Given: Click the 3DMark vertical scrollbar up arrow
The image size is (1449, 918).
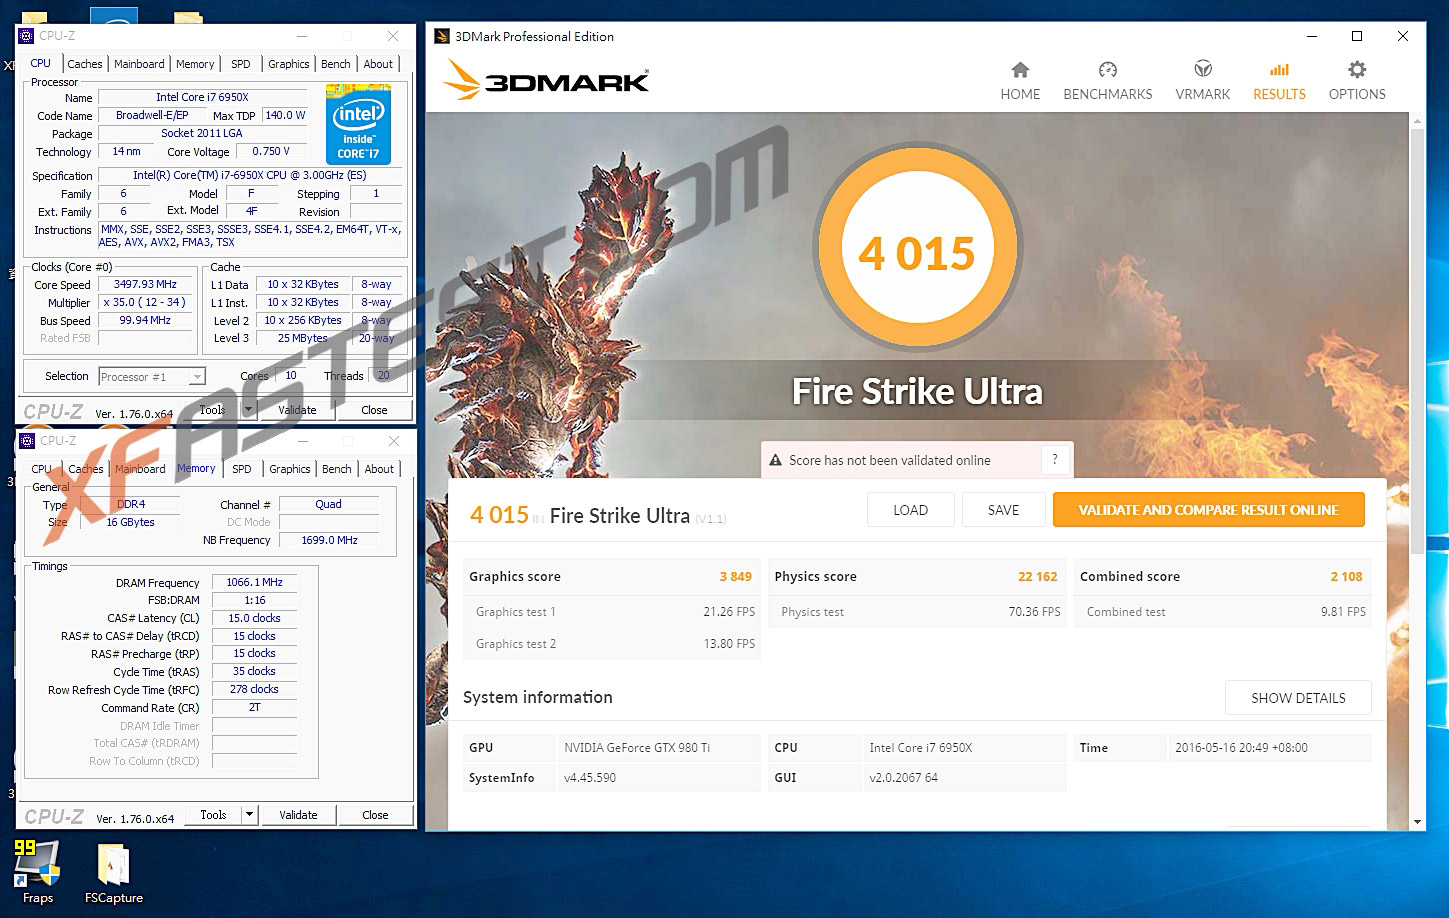Looking at the screenshot, I should pos(1417,121).
